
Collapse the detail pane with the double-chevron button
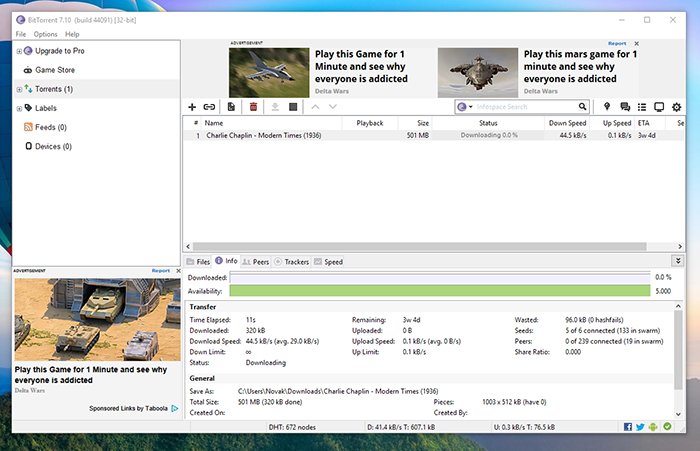(x=678, y=261)
